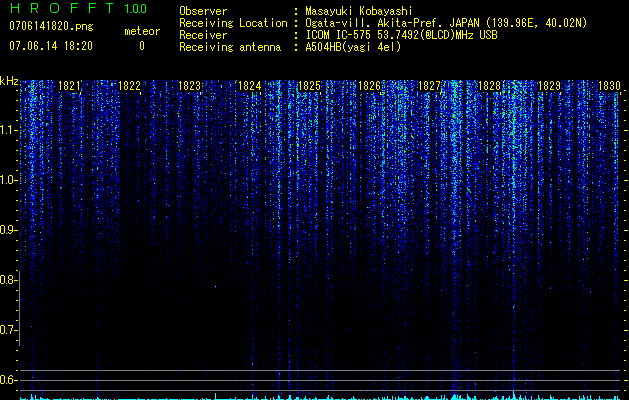Viewport: 629px width, 400px height.
Task: Click the 1823 time marker
Action: click(x=189, y=86)
